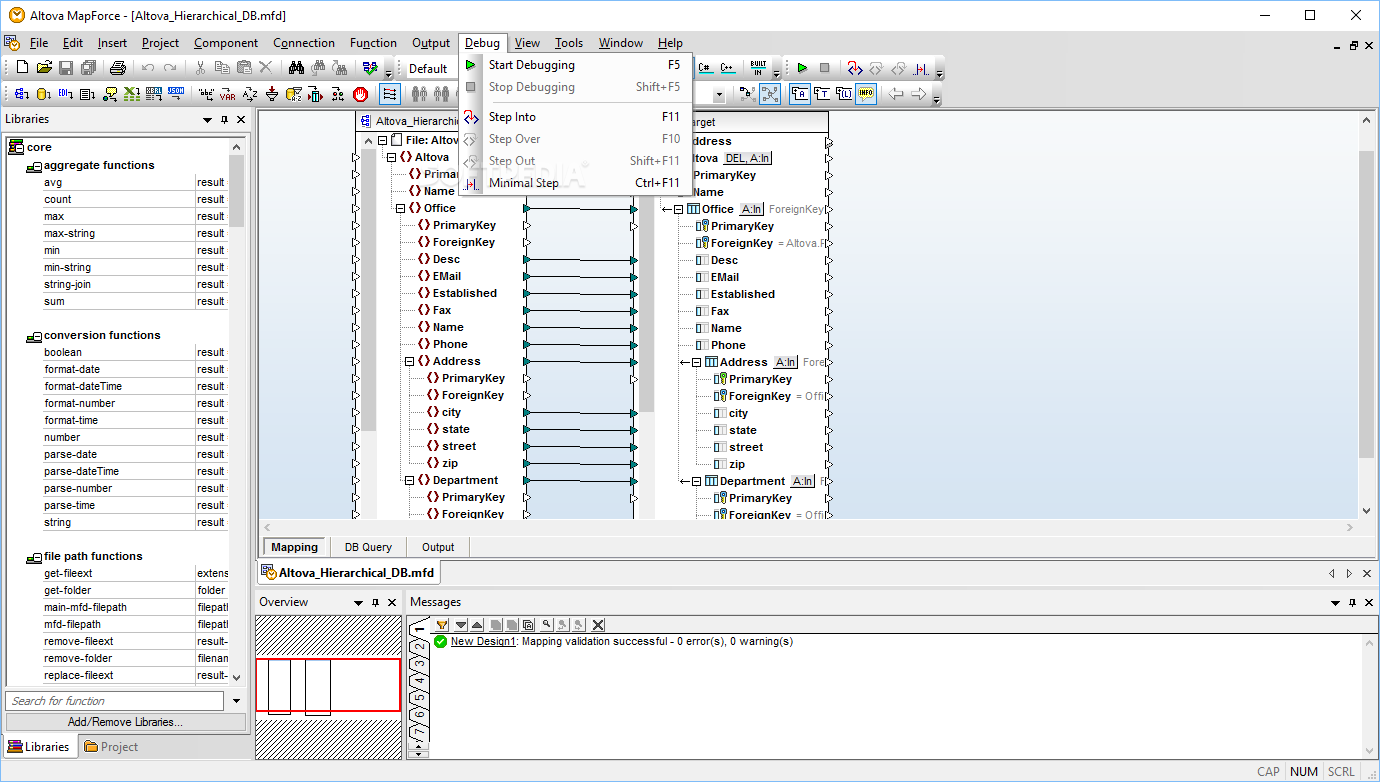Switch to the Output tab
The height and width of the screenshot is (782, 1380).
[438, 547]
